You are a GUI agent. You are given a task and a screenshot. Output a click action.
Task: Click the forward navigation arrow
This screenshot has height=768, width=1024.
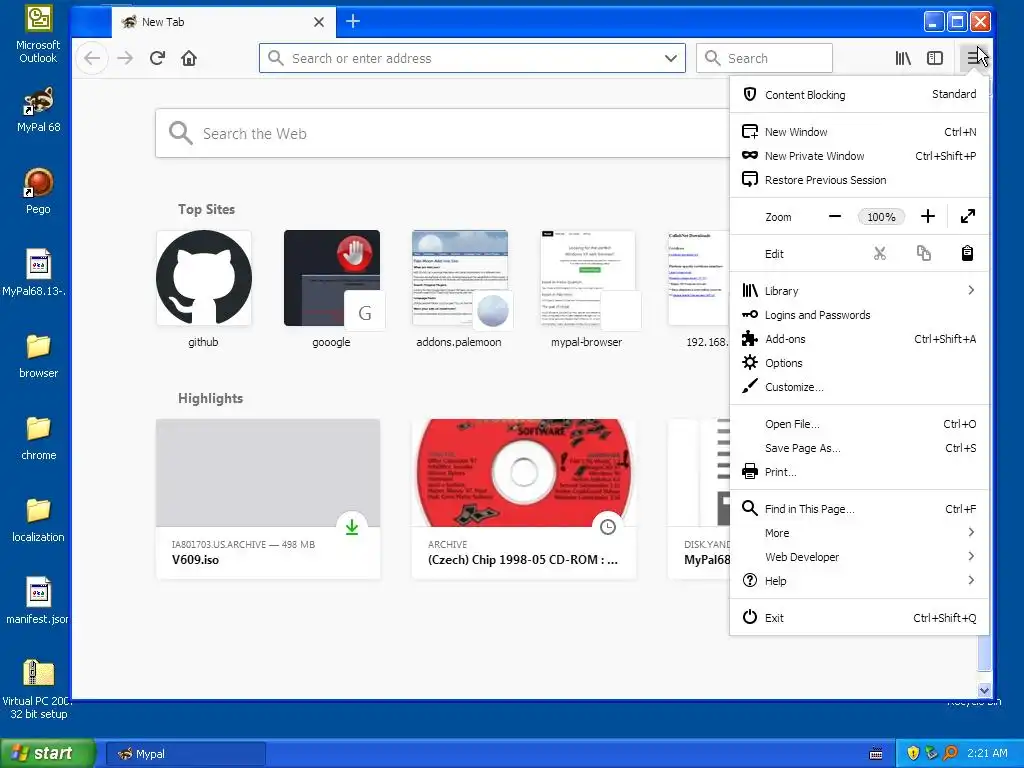coord(125,58)
